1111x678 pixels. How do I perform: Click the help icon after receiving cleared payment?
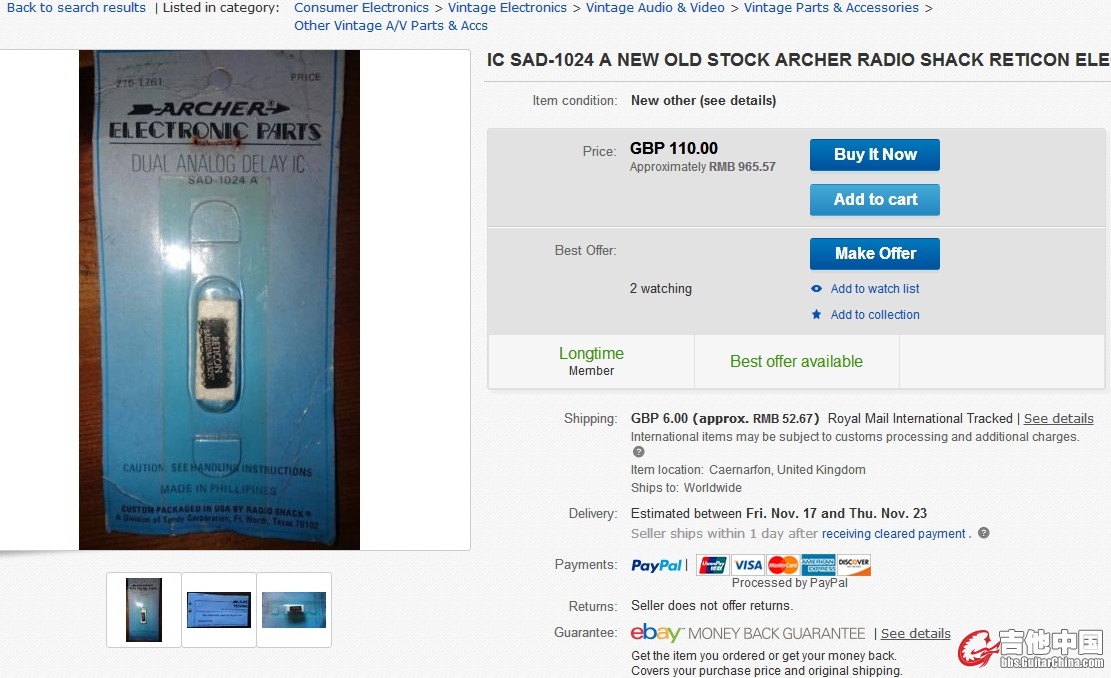pyautogui.click(x=983, y=533)
